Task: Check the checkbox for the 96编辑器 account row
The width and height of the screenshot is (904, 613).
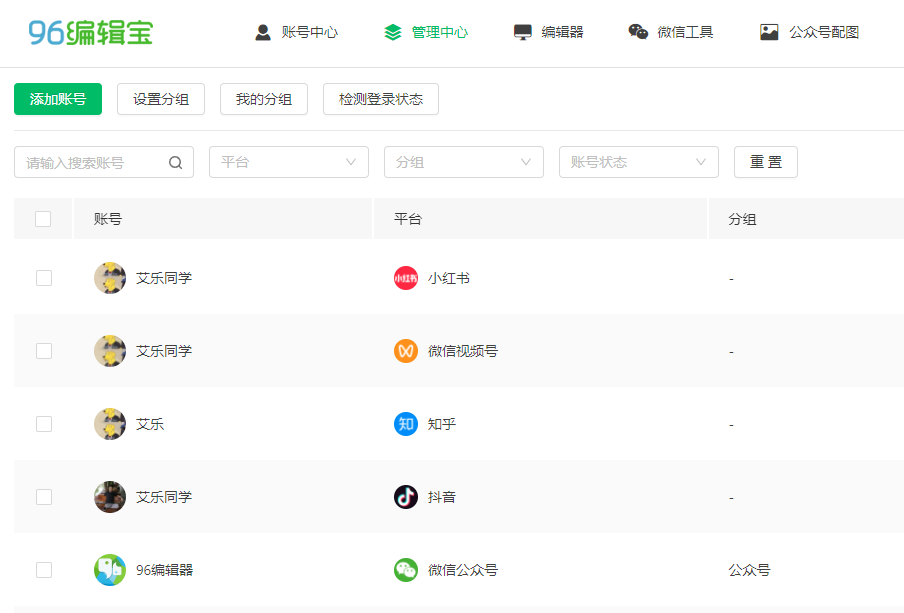Action: point(43,569)
